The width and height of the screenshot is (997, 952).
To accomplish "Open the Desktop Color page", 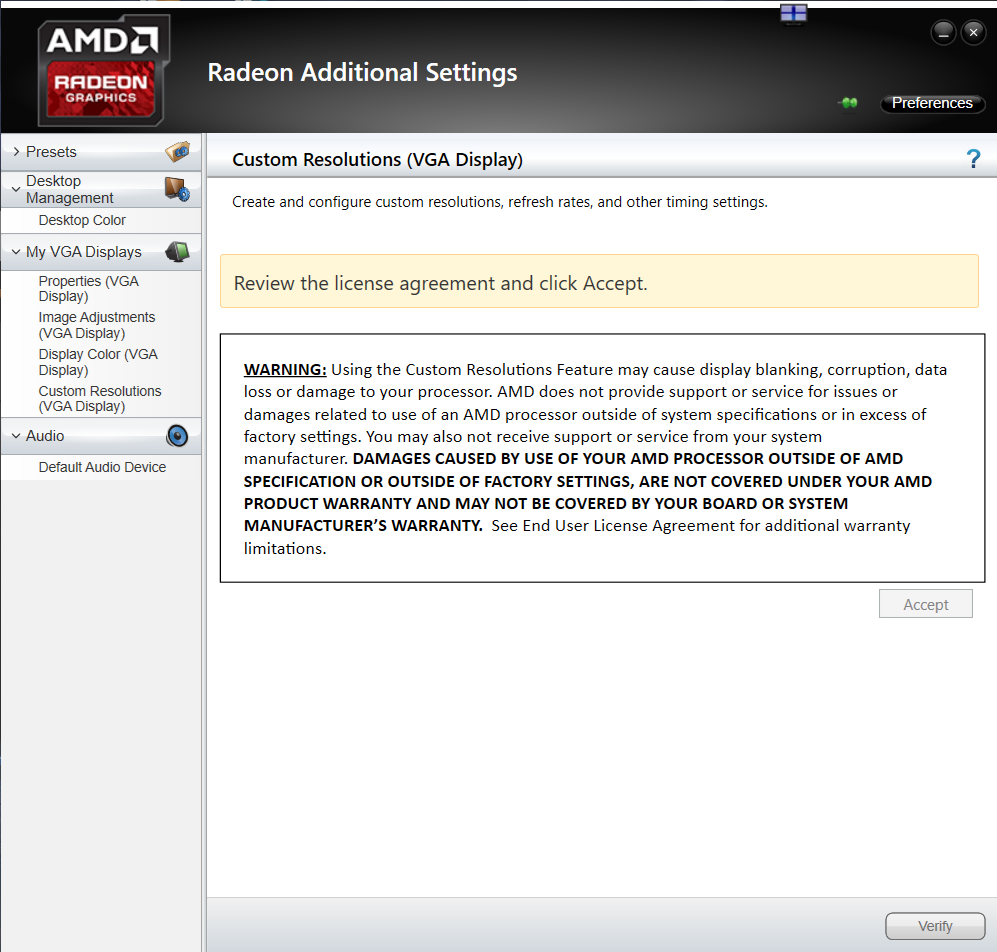I will point(82,220).
